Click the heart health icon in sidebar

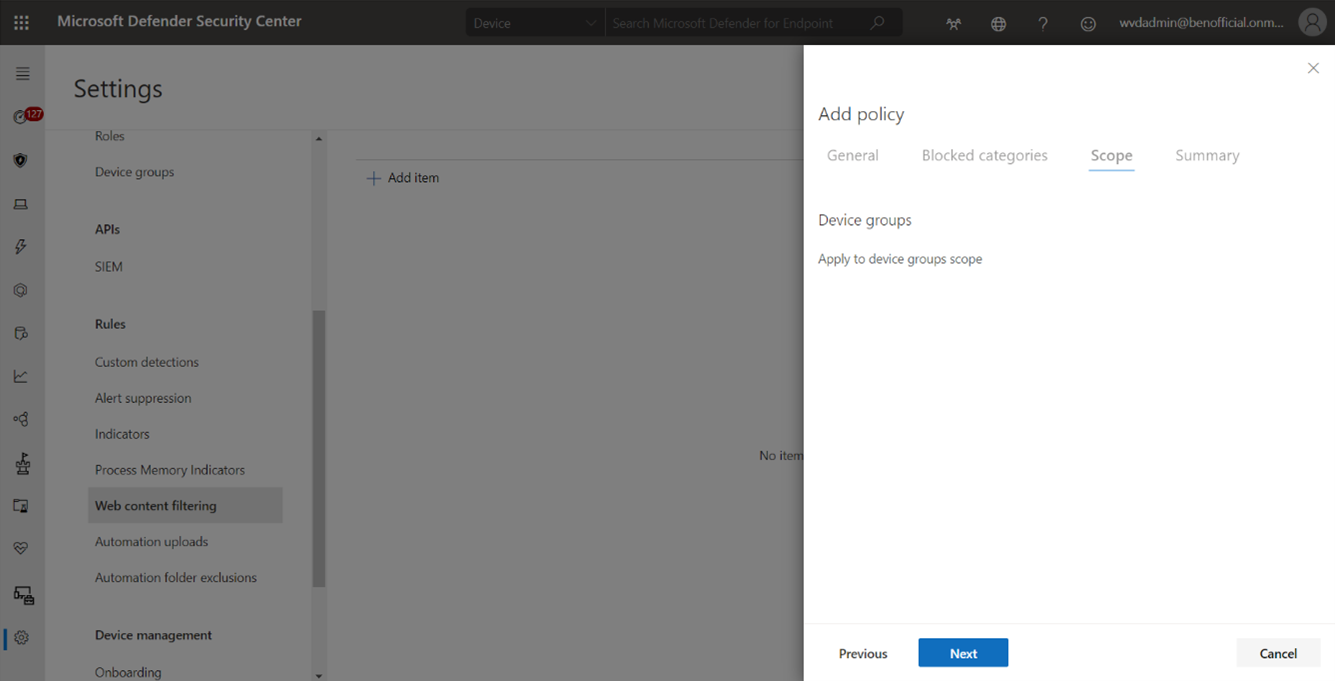21,548
